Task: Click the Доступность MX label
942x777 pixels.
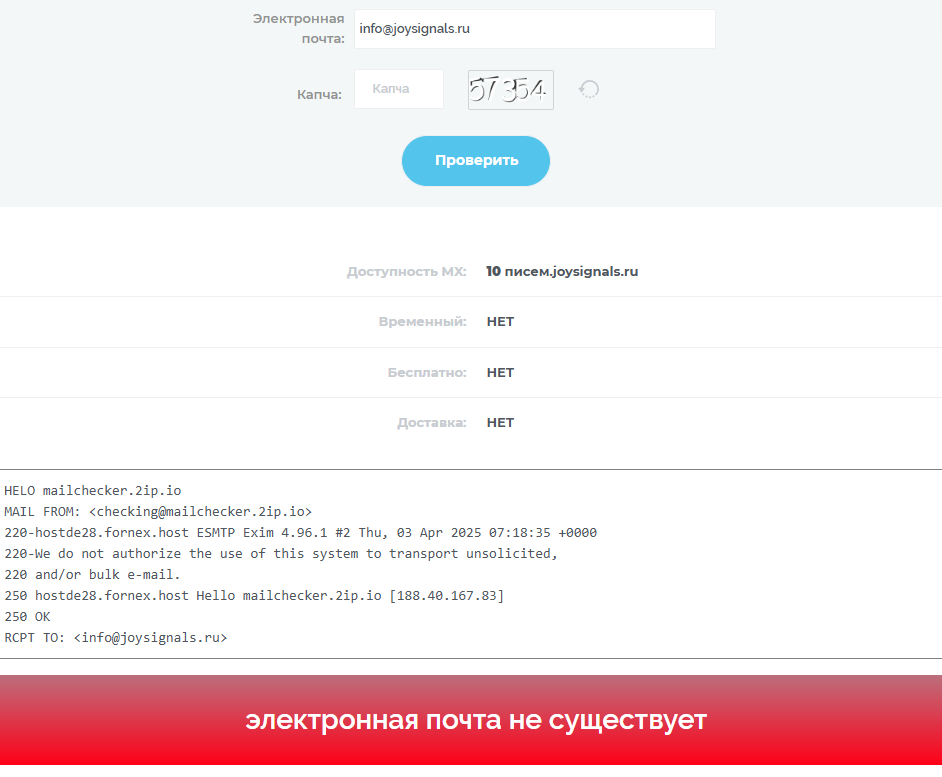Action: 407,272
